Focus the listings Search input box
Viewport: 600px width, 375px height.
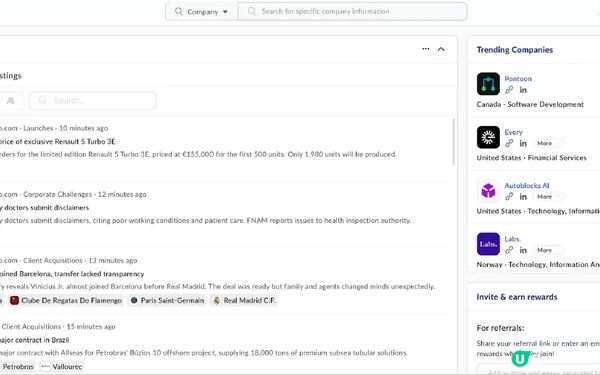[x=93, y=101]
